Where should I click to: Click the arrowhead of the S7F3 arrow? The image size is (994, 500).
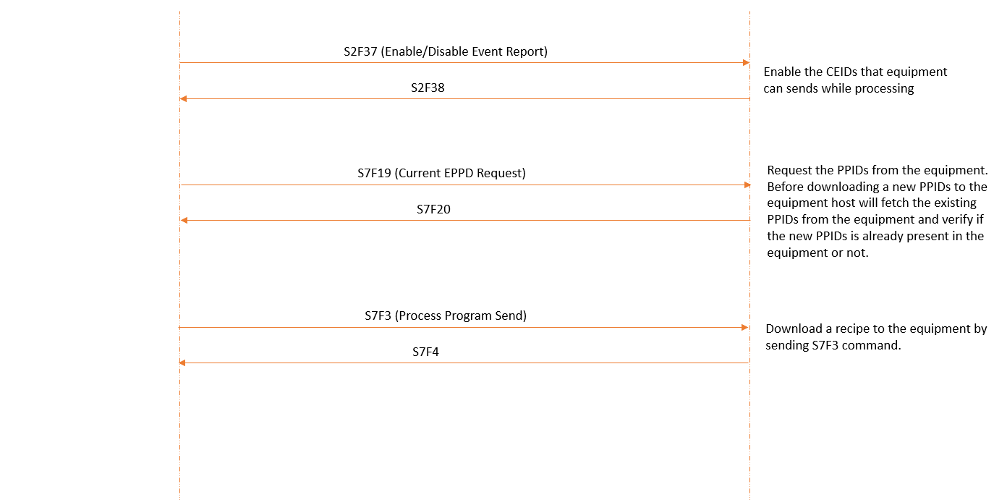(x=746, y=328)
